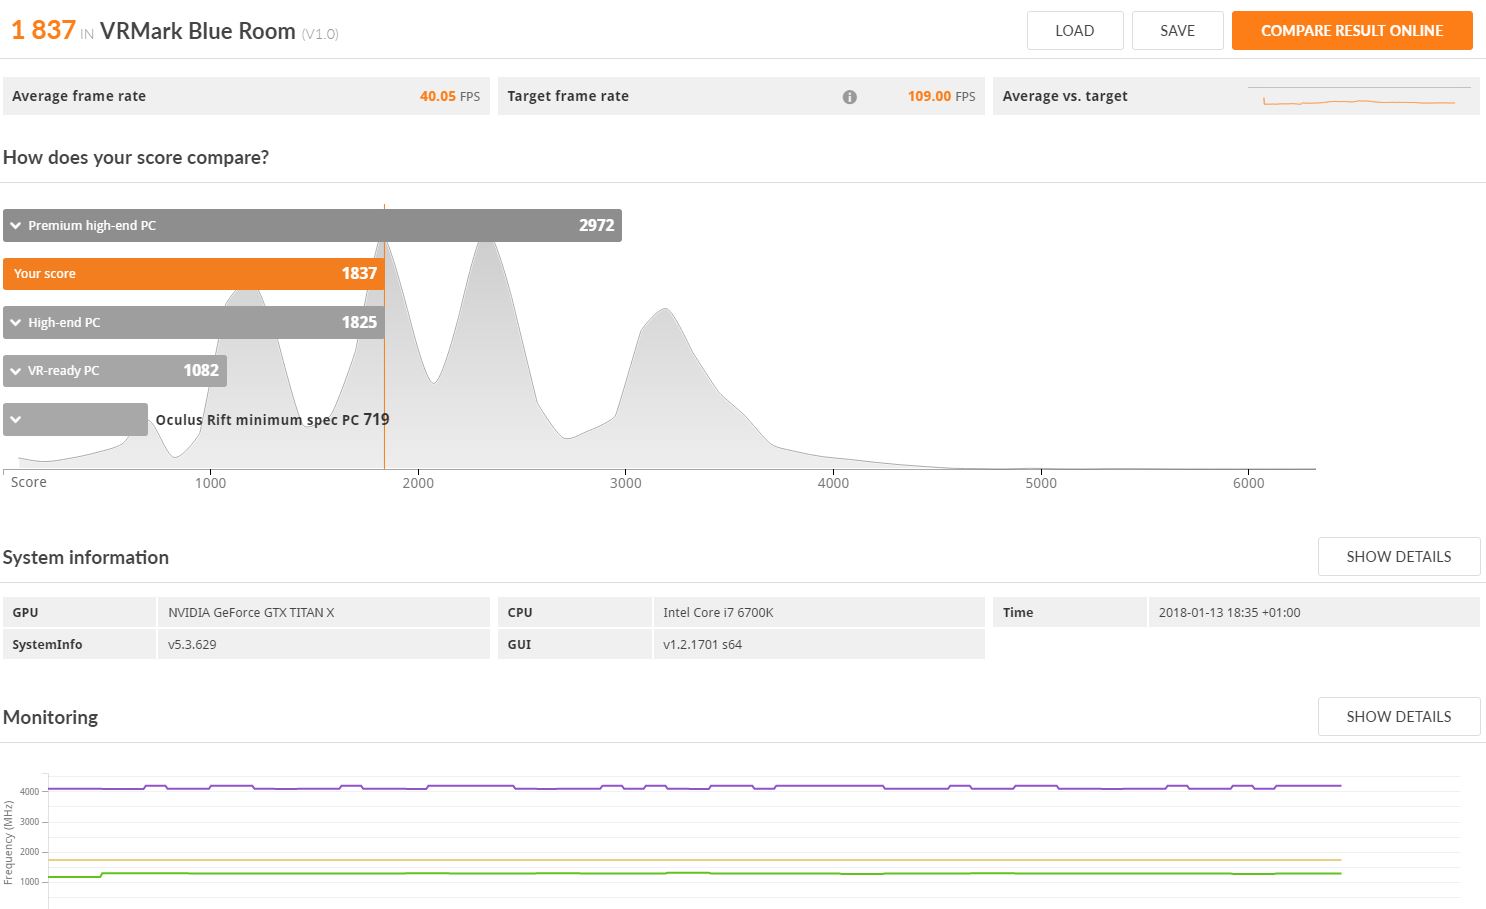The height and width of the screenshot is (909, 1486).
Task: Click the System information heading
Action: (x=86, y=558)
